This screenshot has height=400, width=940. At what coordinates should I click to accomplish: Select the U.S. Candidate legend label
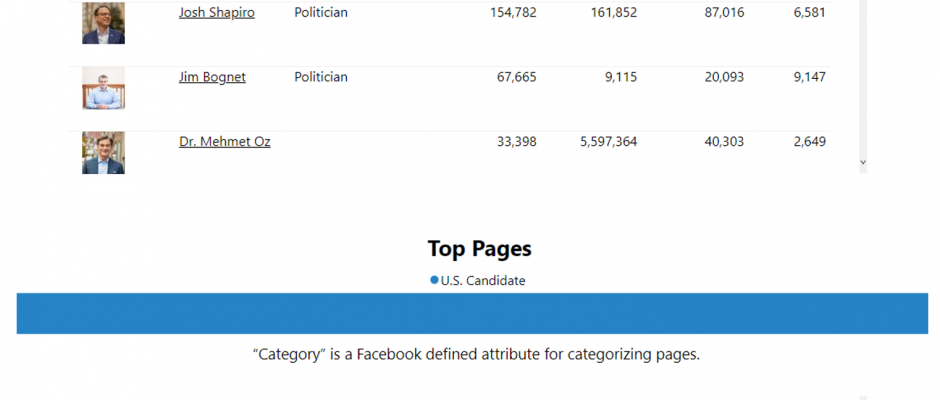tap(483, 281)
